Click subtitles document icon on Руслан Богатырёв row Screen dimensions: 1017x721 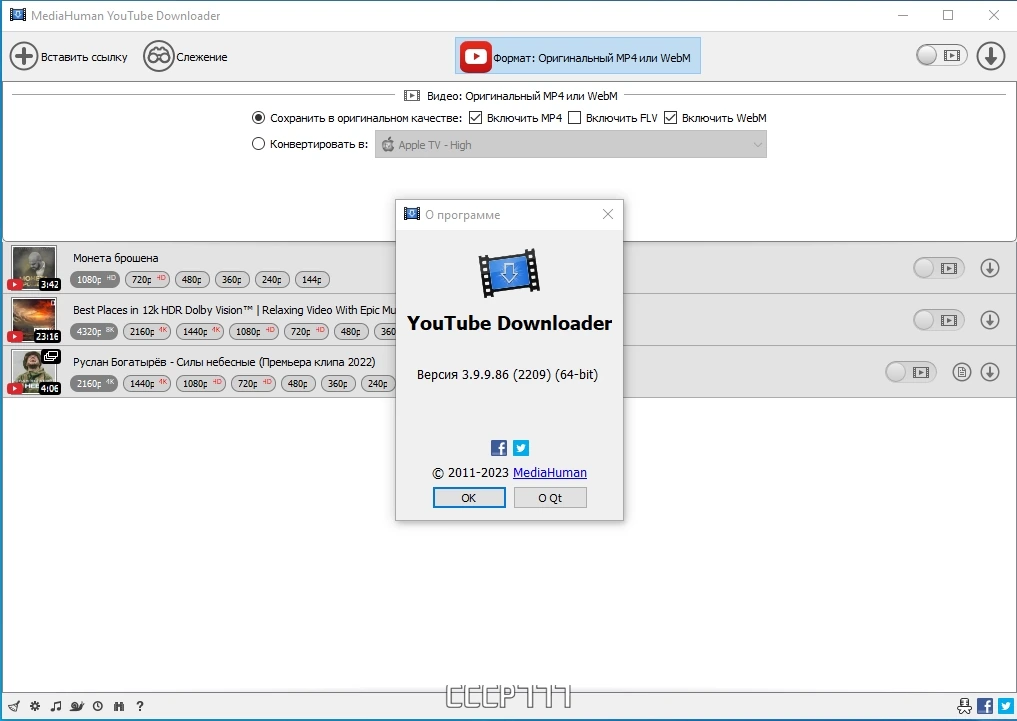(x=962, y=372)
